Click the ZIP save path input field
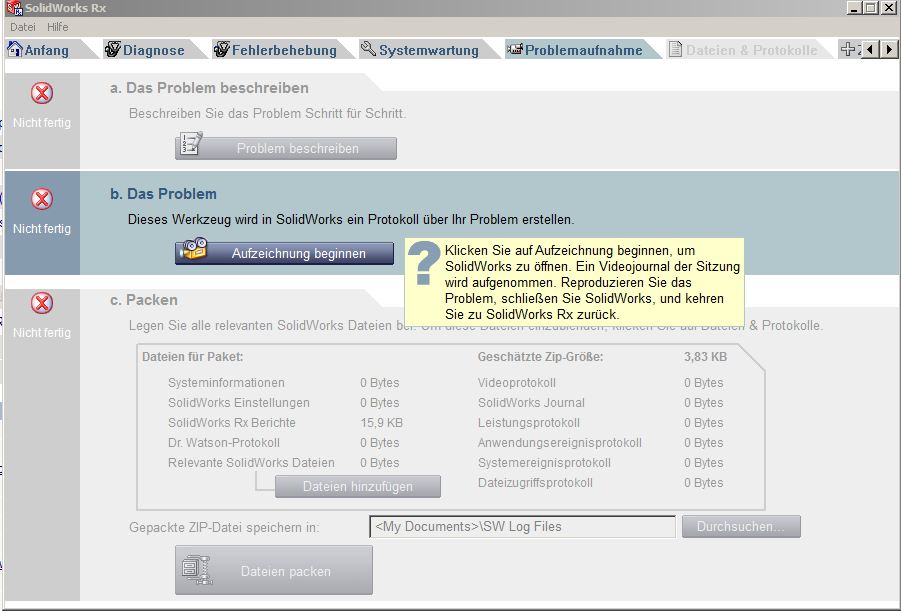 (x=522, y=527)
